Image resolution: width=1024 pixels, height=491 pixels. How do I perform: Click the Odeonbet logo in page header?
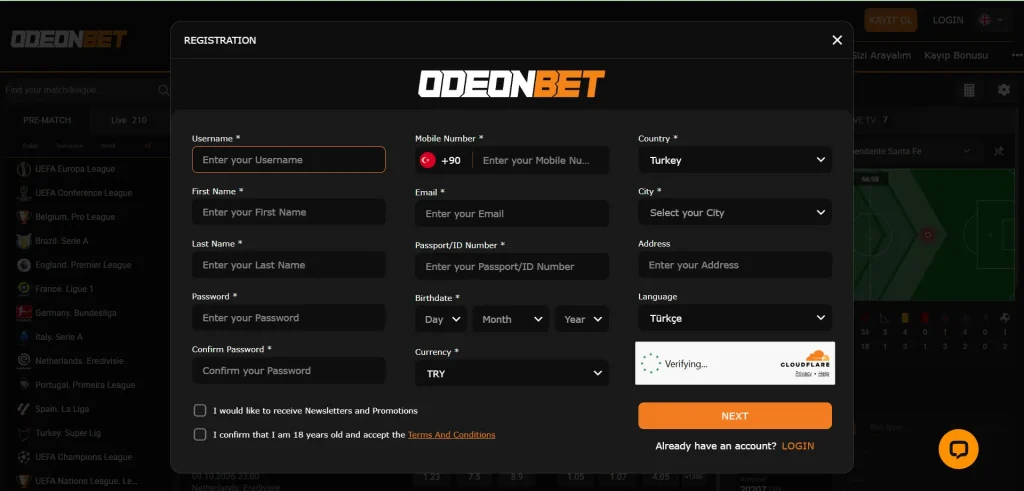[x=69, y=39]
